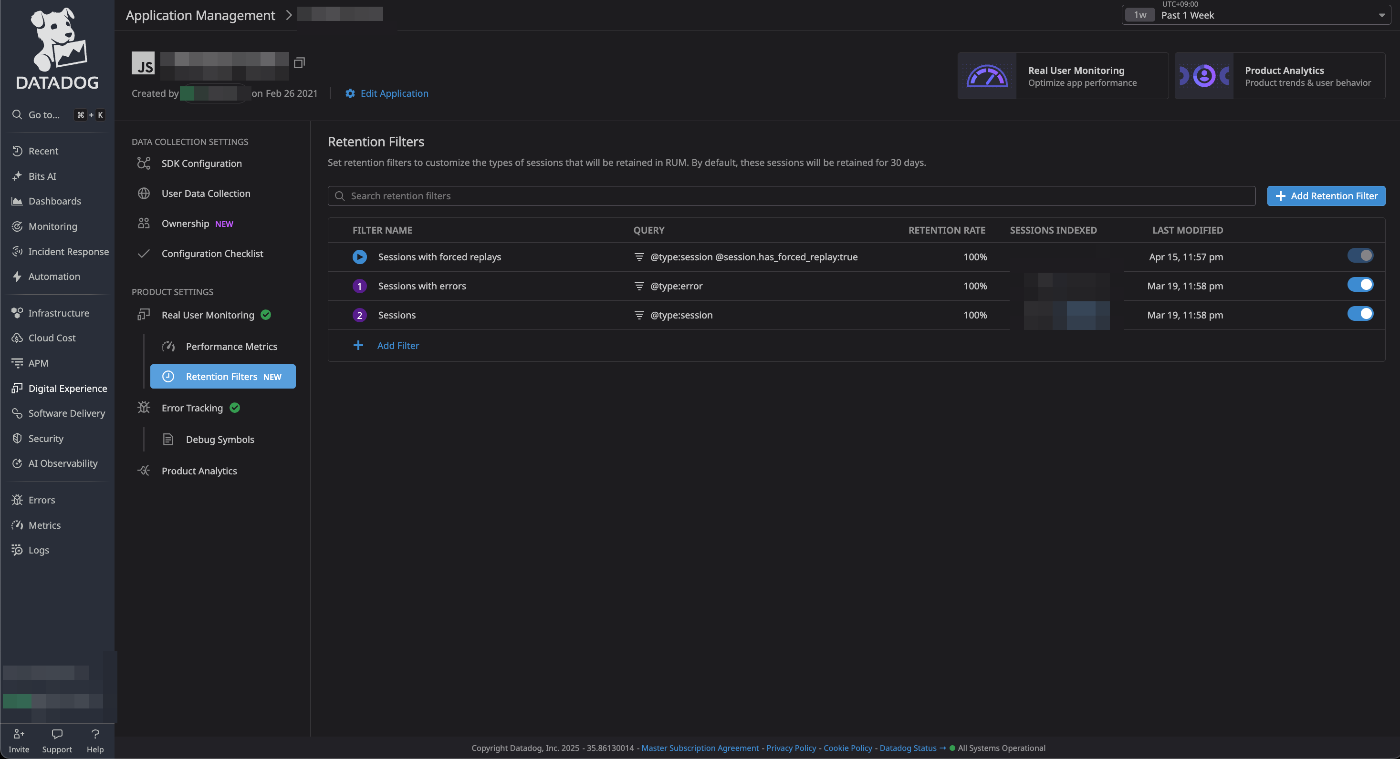The height and width of the screenshot is (759, 1400).
Task: Click the number 2 priority badge
Action: click(x=360, y=315)
